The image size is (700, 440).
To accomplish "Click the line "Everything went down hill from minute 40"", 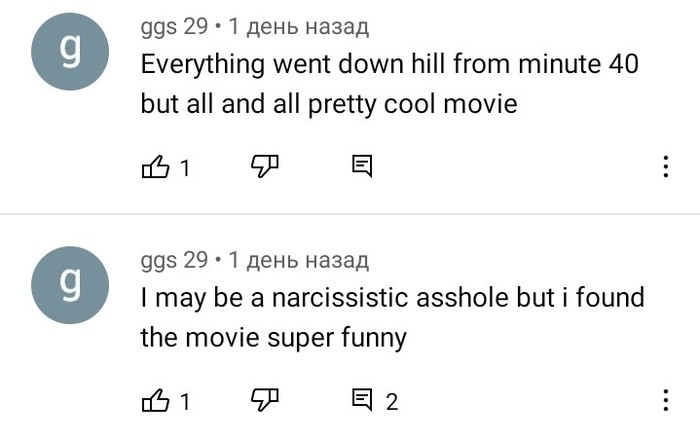I will pos(389,65).
